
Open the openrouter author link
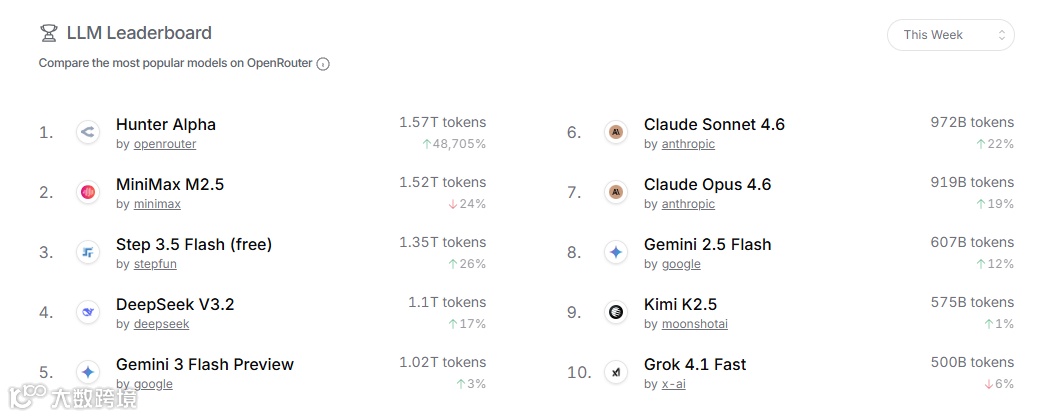point(165,144)
